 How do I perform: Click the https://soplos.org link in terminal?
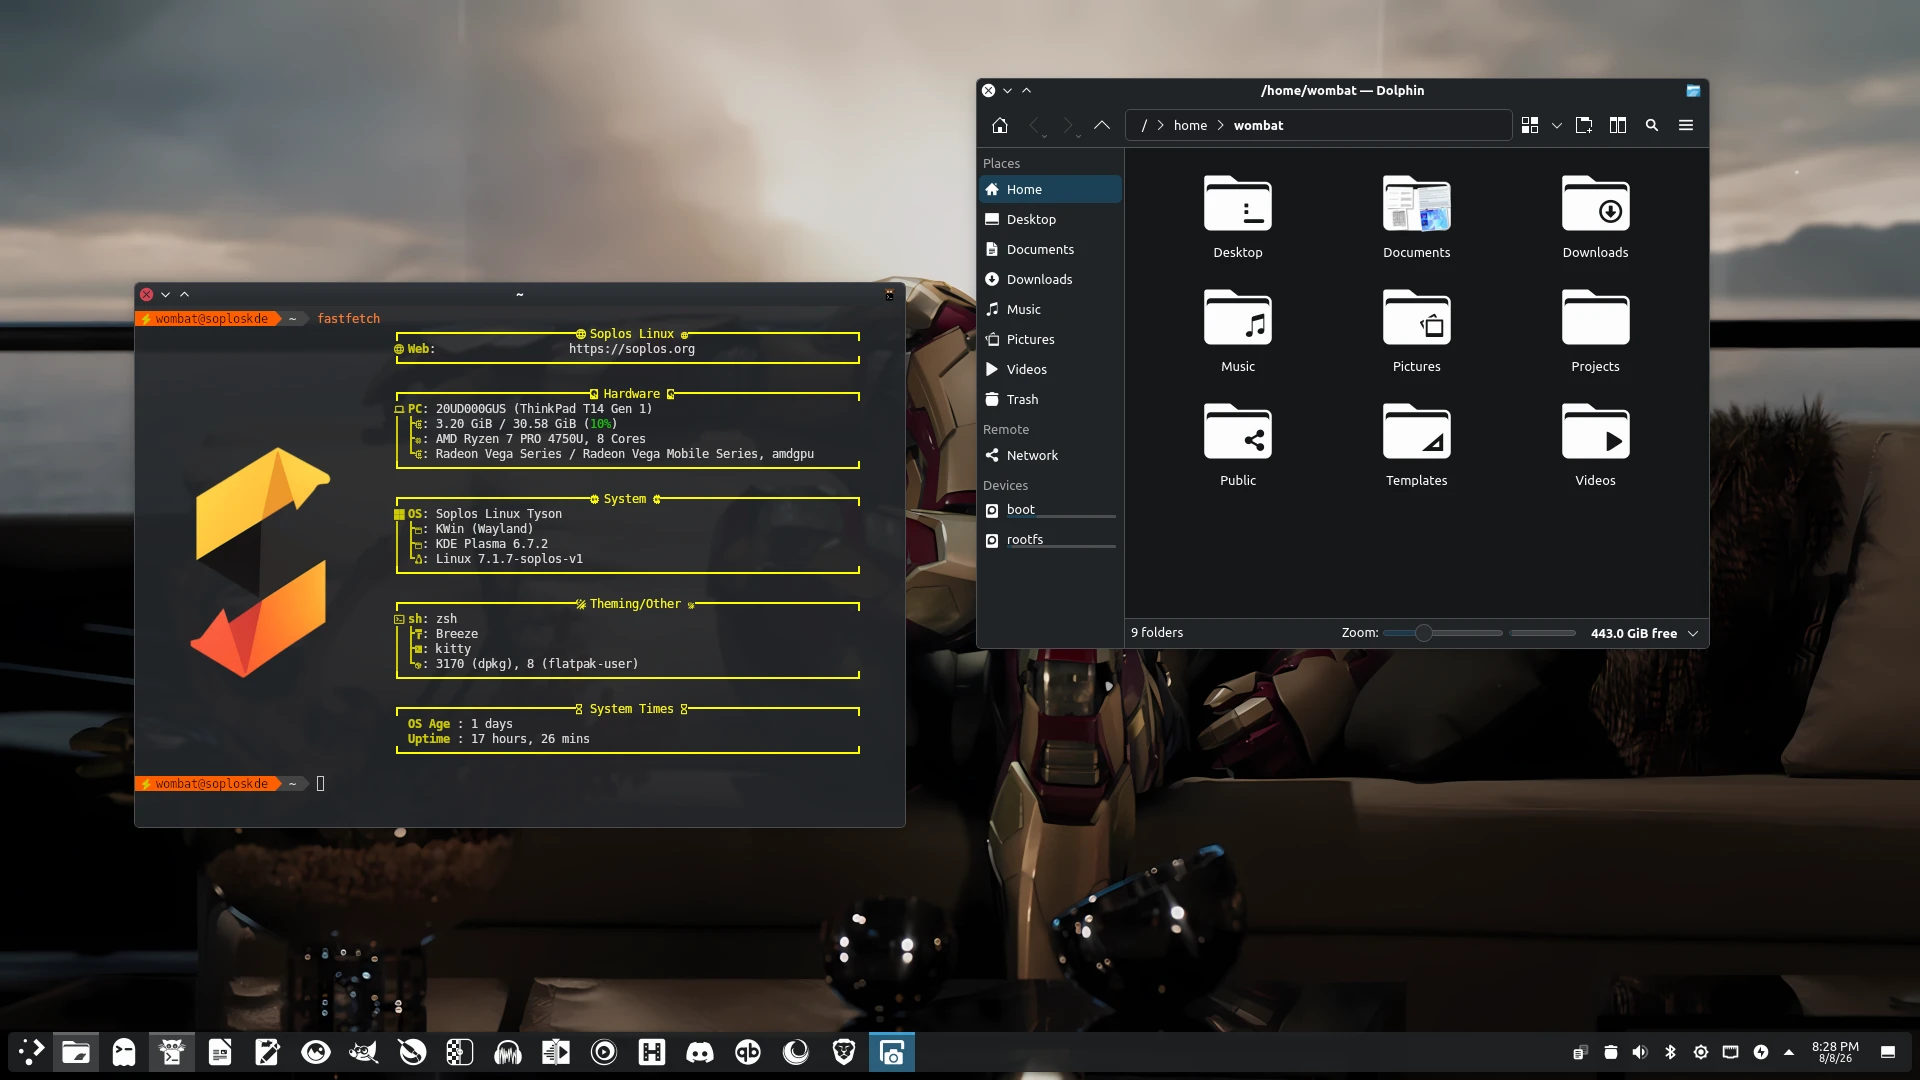click(632, 349)
